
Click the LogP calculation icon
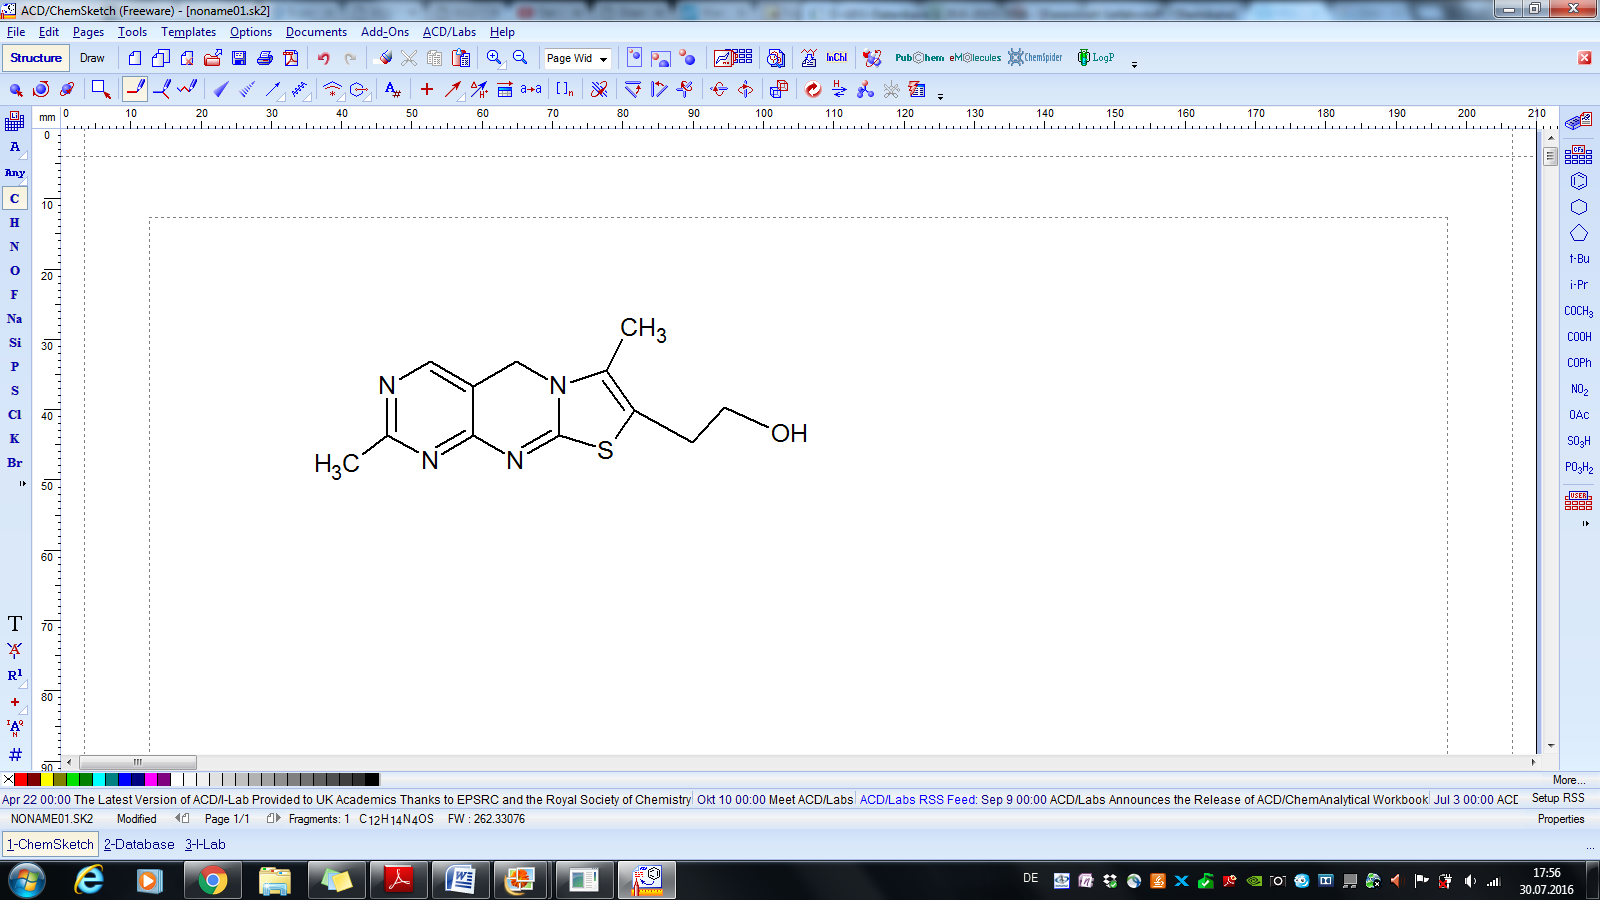pos(1095,58)
